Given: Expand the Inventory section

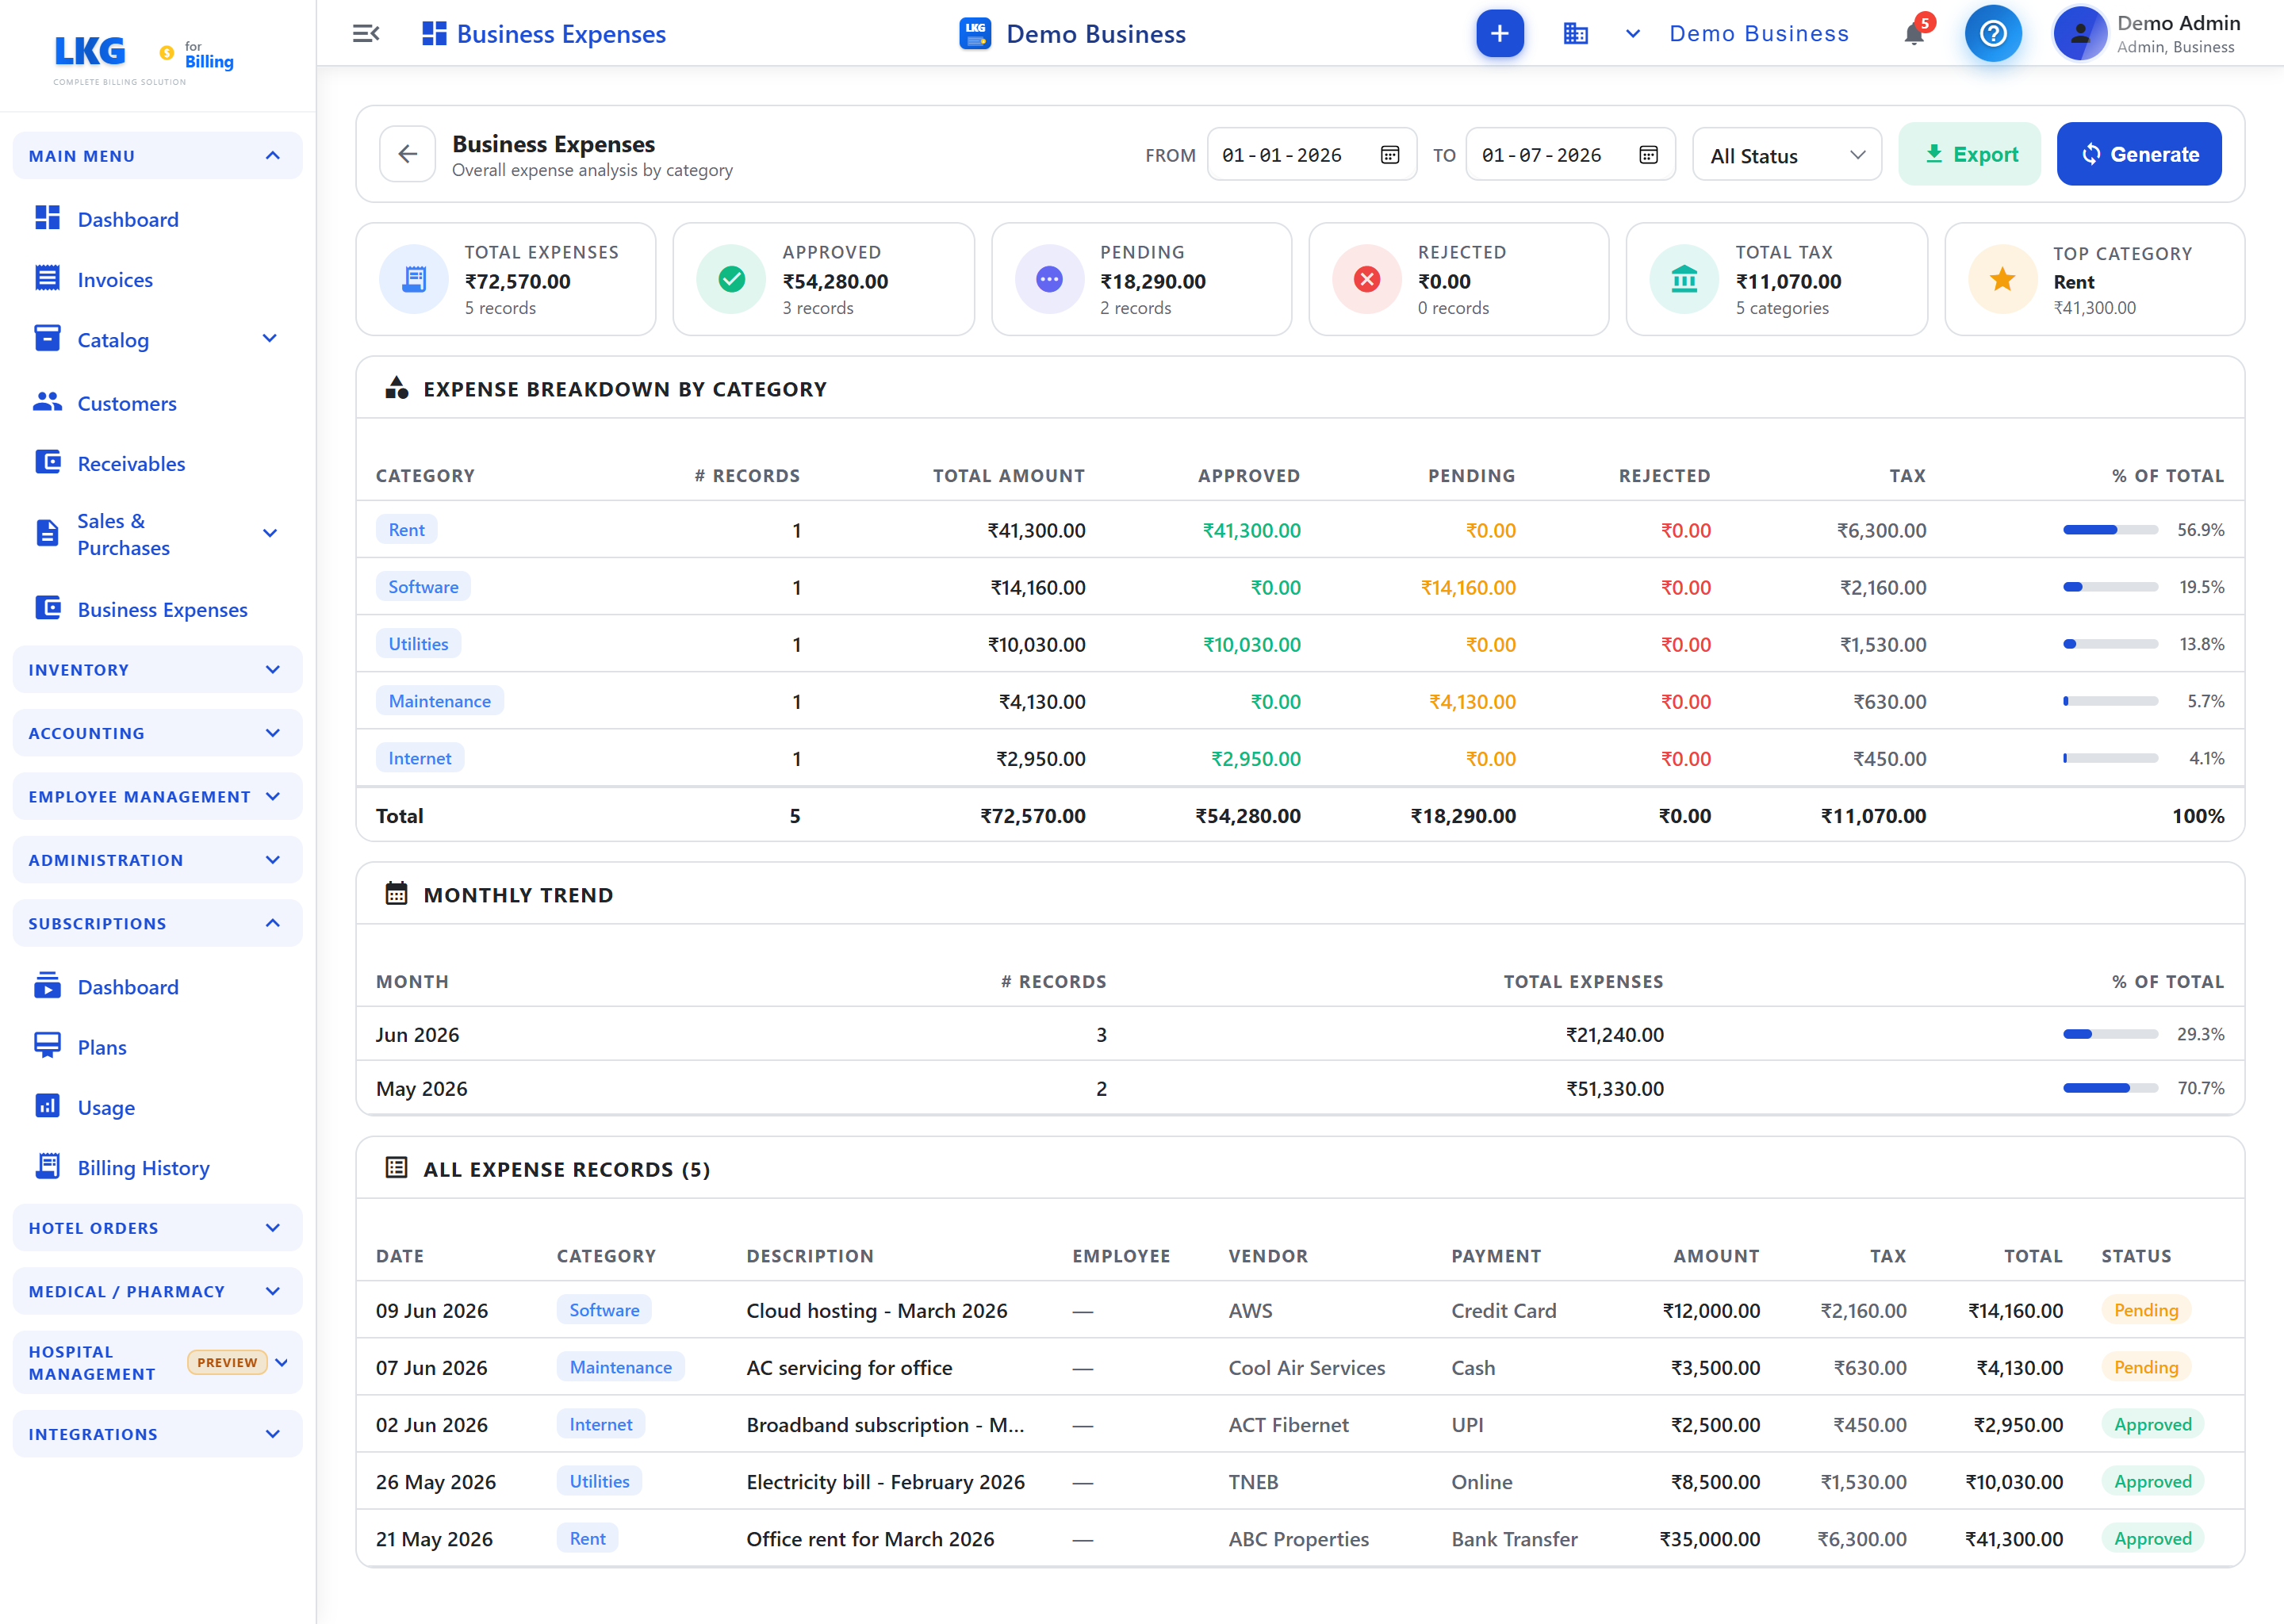Looking at the screenshot, I should point(157,670).
